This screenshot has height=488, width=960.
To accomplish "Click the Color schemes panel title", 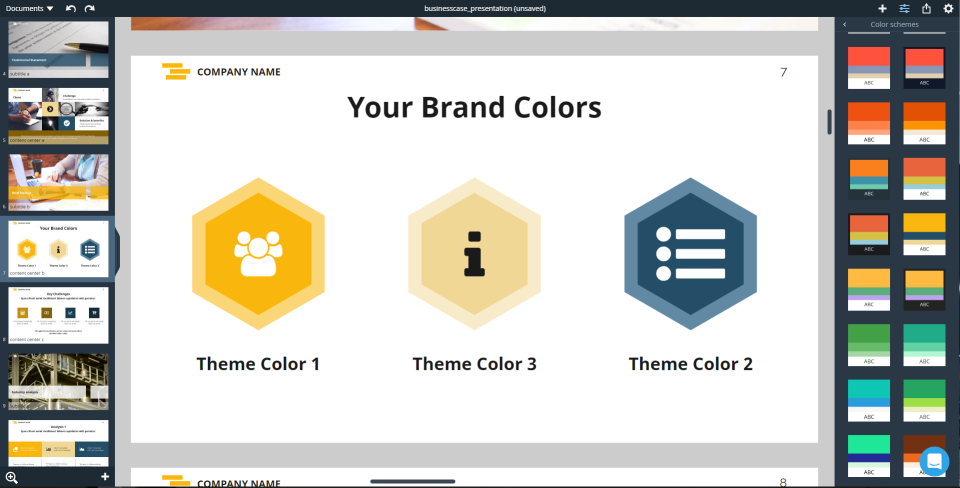I will tap(894, 24).
